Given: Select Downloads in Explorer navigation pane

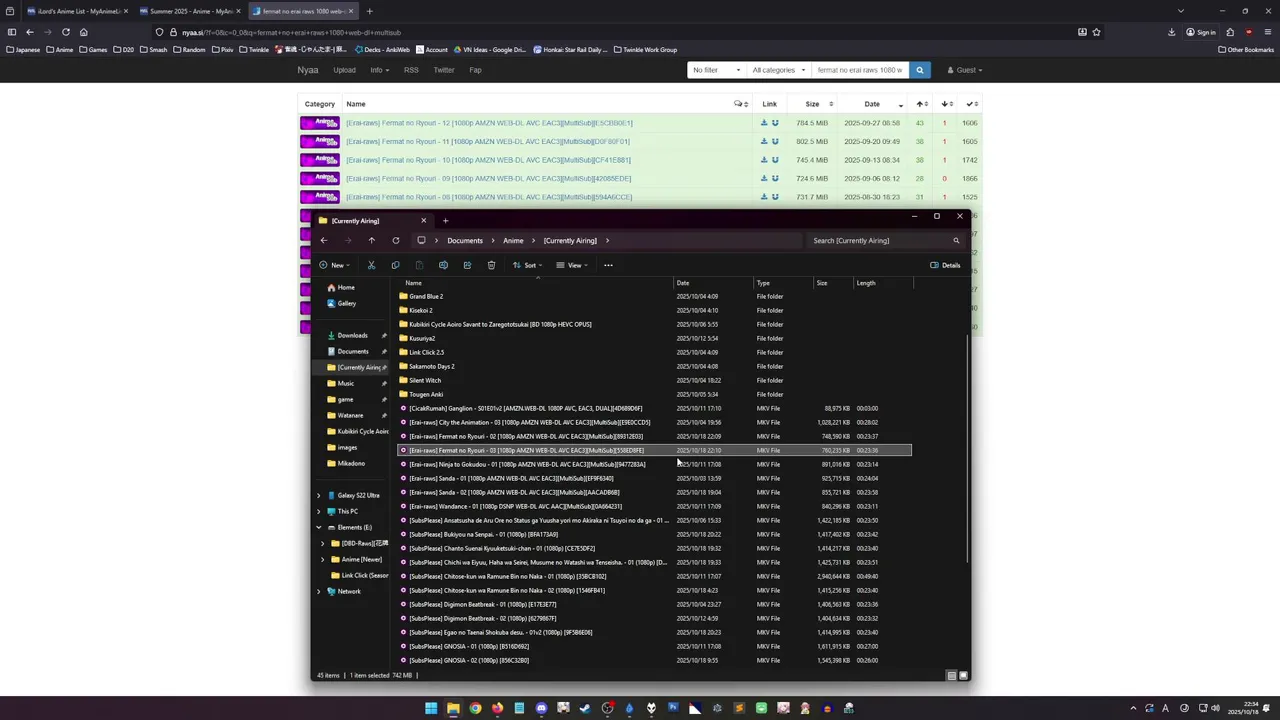Looking at the screenshot, I should (352, 335).
